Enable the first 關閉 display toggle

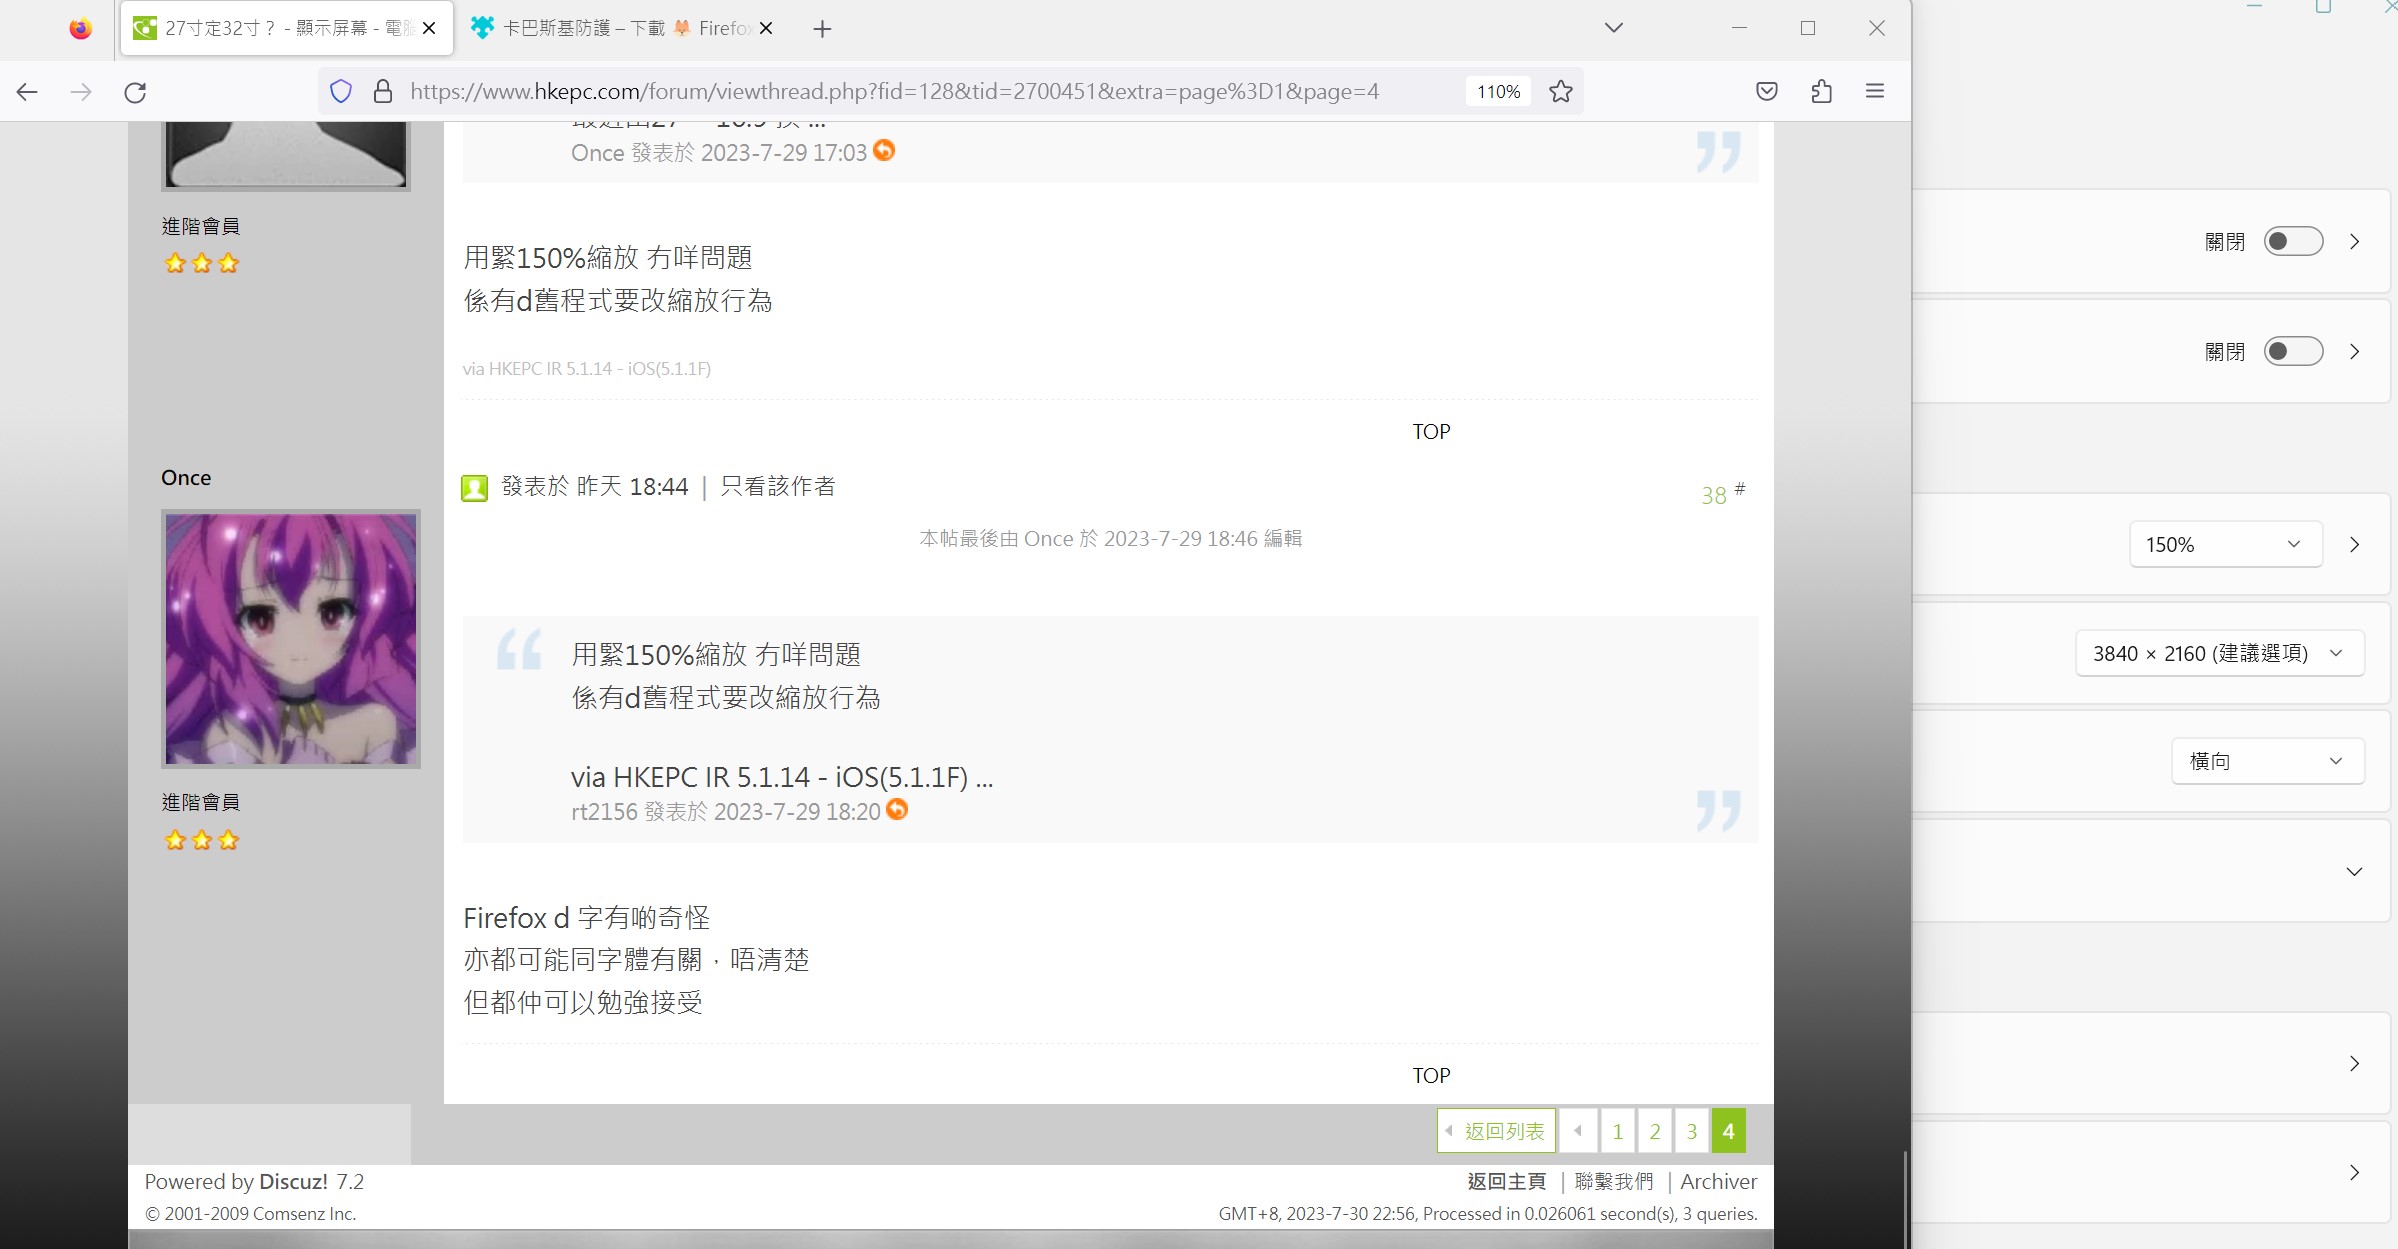[2294, 241]
